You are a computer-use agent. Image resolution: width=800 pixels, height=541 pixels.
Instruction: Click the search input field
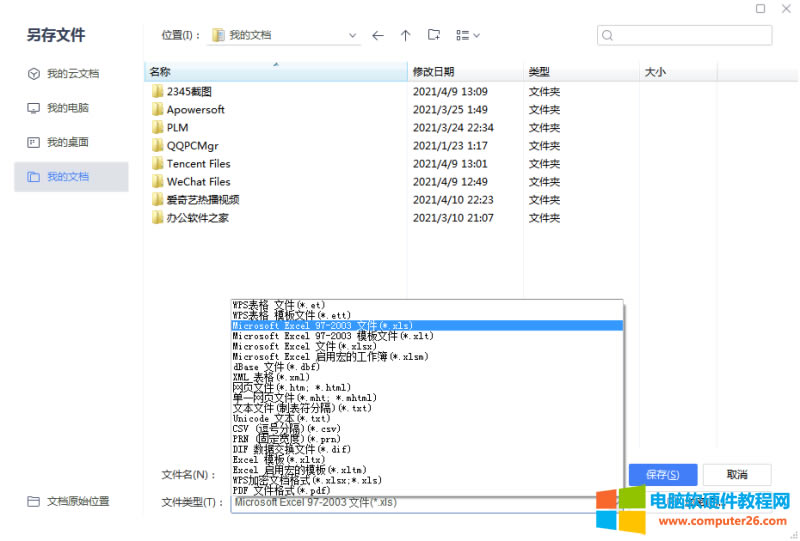coord(685,35)
